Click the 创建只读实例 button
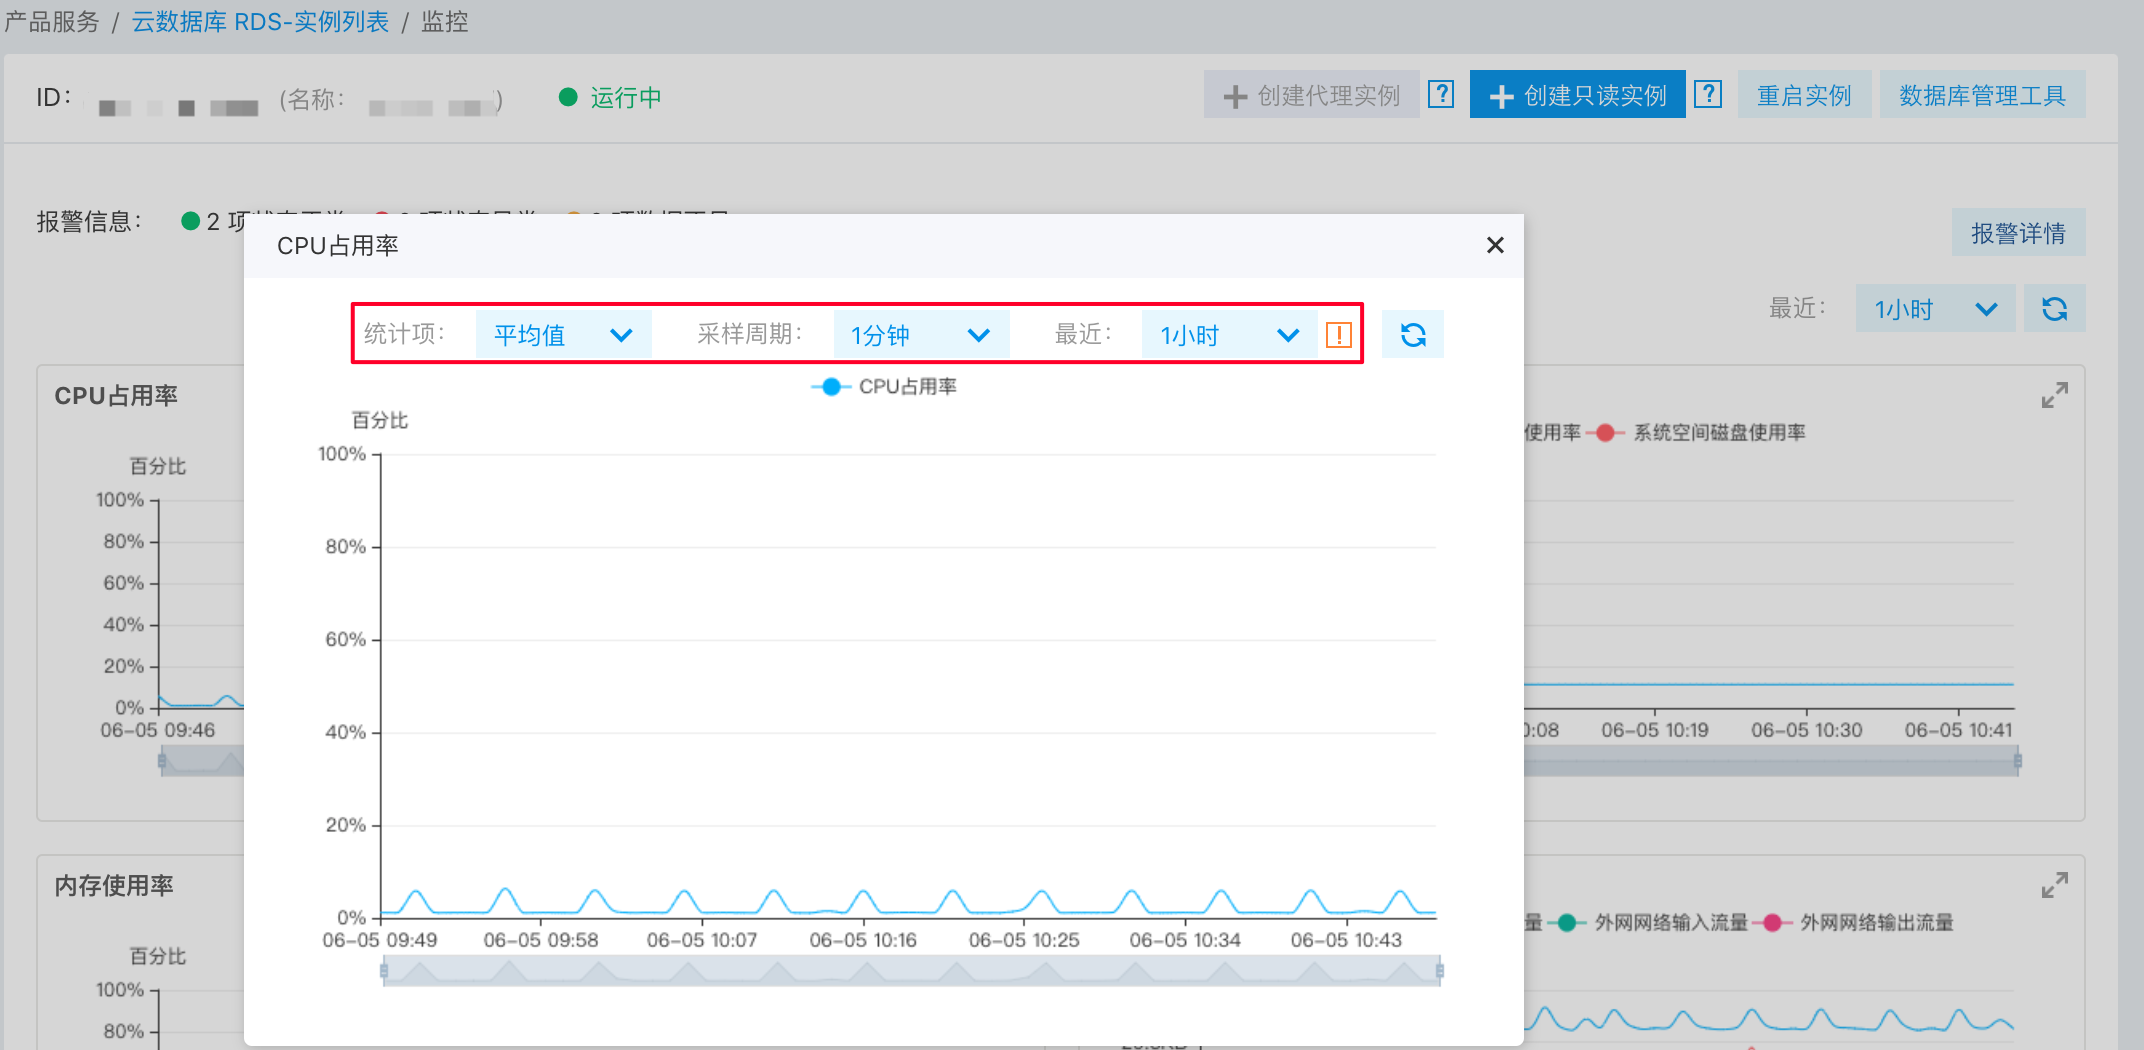 (x=1577, y=95)
